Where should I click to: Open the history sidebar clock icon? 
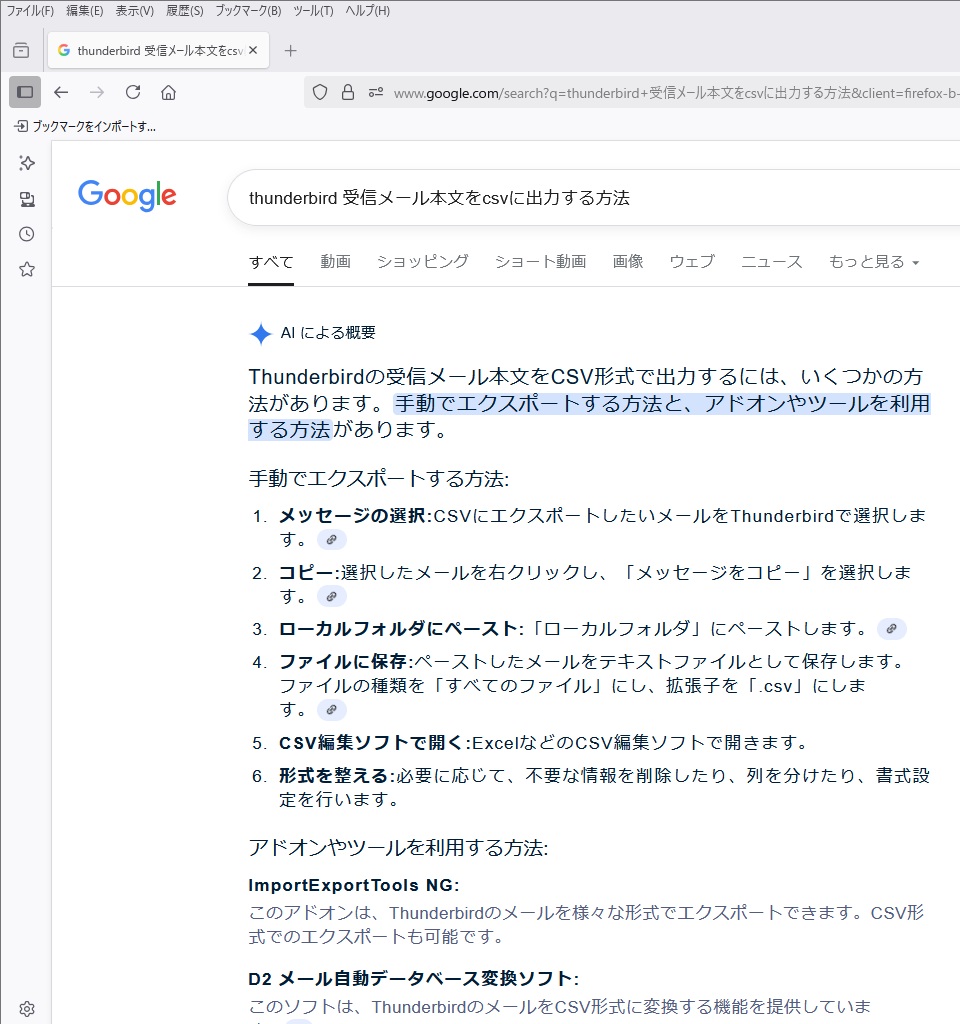pyautogui.click(x=27, y=234)
